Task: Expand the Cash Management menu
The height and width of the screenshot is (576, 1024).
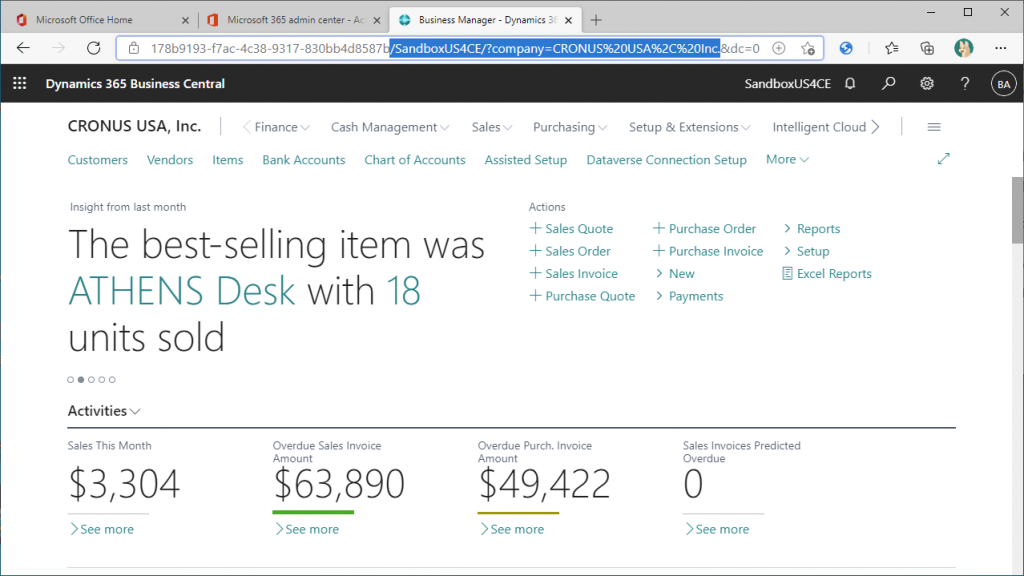Action: [390, 127]
